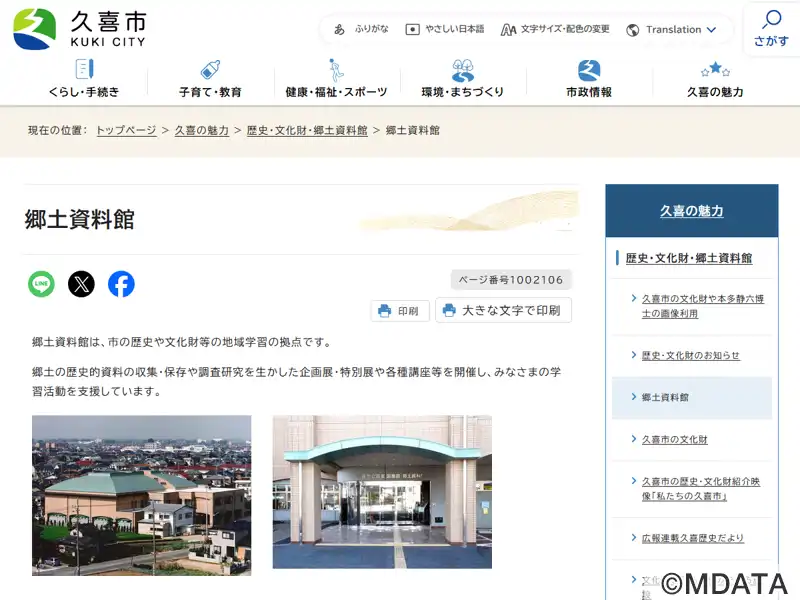Click chevron beside 久喜市の文化財や本多静六博士
This screenshot has height=600, width=800.
click(634, 298)
